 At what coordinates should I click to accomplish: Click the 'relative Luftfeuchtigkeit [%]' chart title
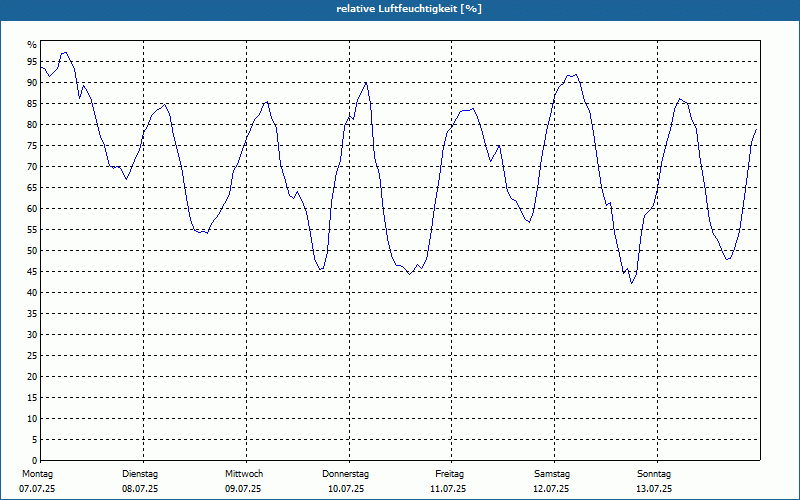click(409, 9)
